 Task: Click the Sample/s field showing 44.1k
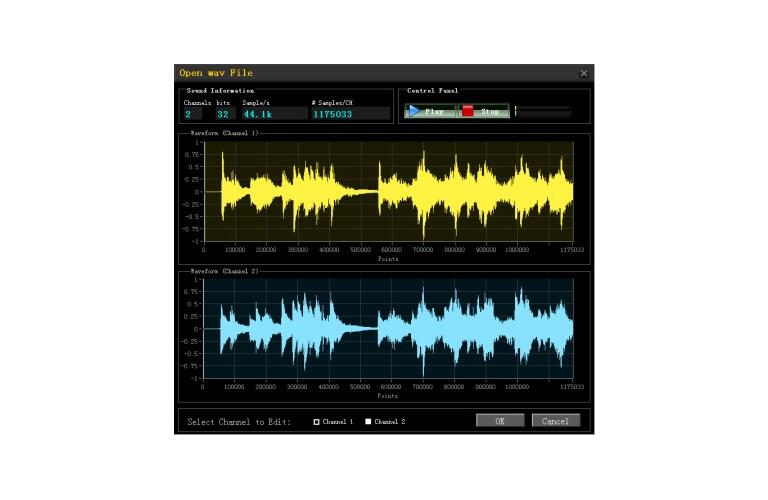[x=272, y=114]
